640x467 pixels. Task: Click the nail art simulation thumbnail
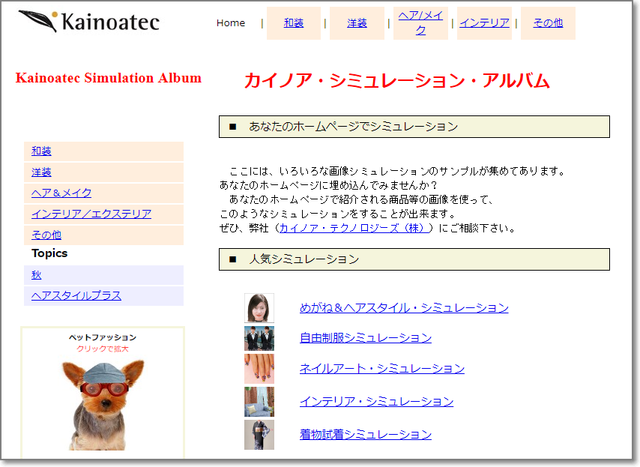tap(259, 369)
